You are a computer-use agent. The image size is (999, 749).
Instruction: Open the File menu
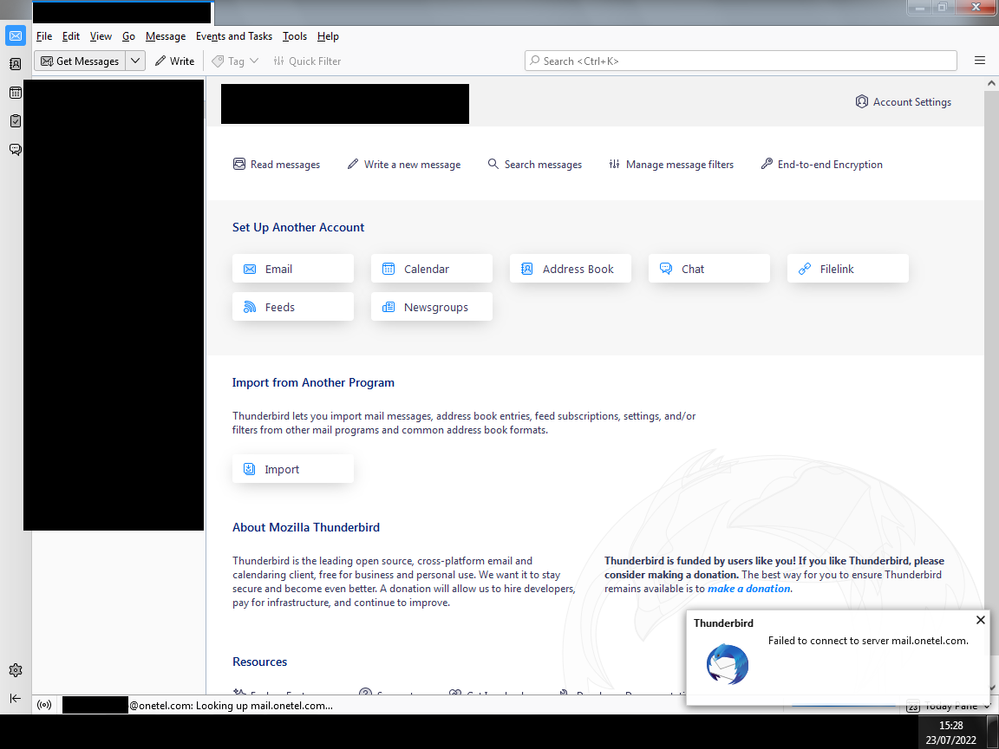[44, 36]
